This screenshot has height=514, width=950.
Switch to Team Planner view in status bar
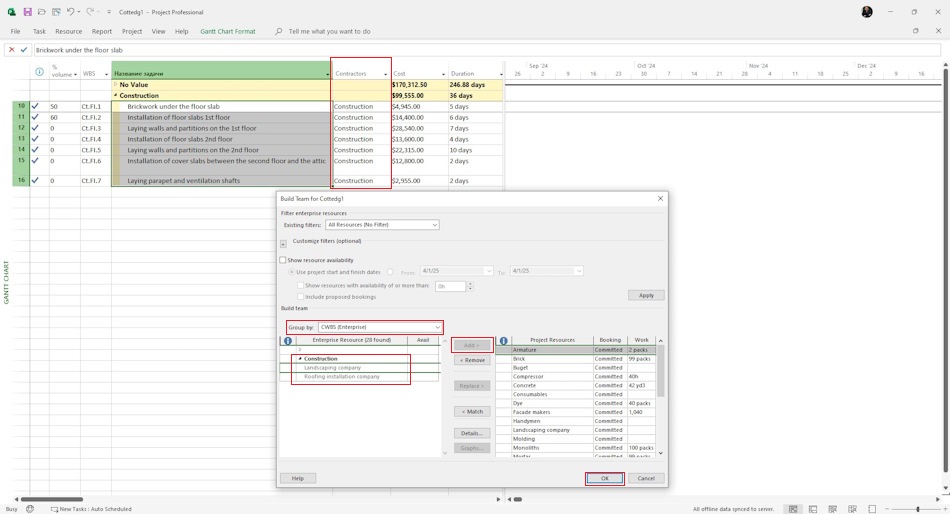click(x=832, y=509)
